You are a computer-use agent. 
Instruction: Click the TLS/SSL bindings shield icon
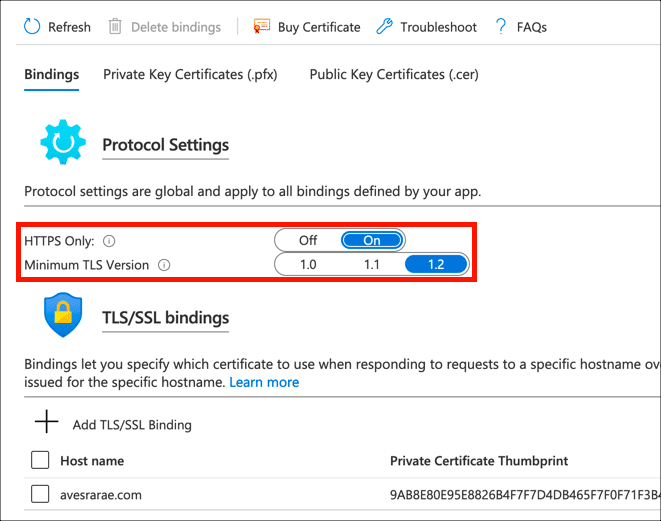[63, 315]
